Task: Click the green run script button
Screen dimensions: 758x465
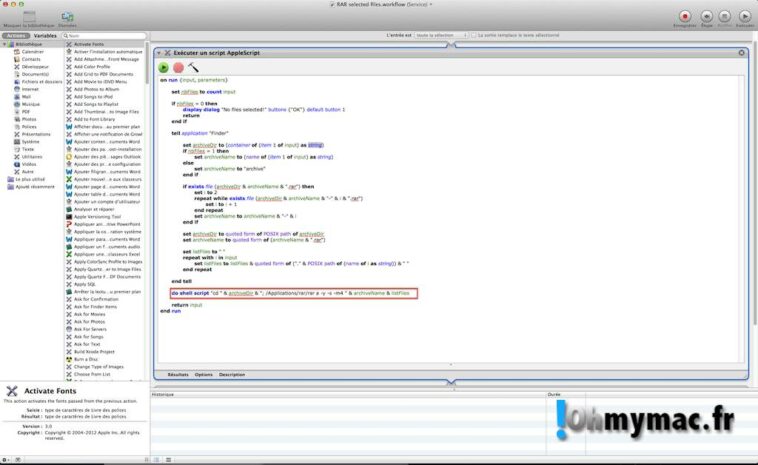Action: (x=164, y=67)
